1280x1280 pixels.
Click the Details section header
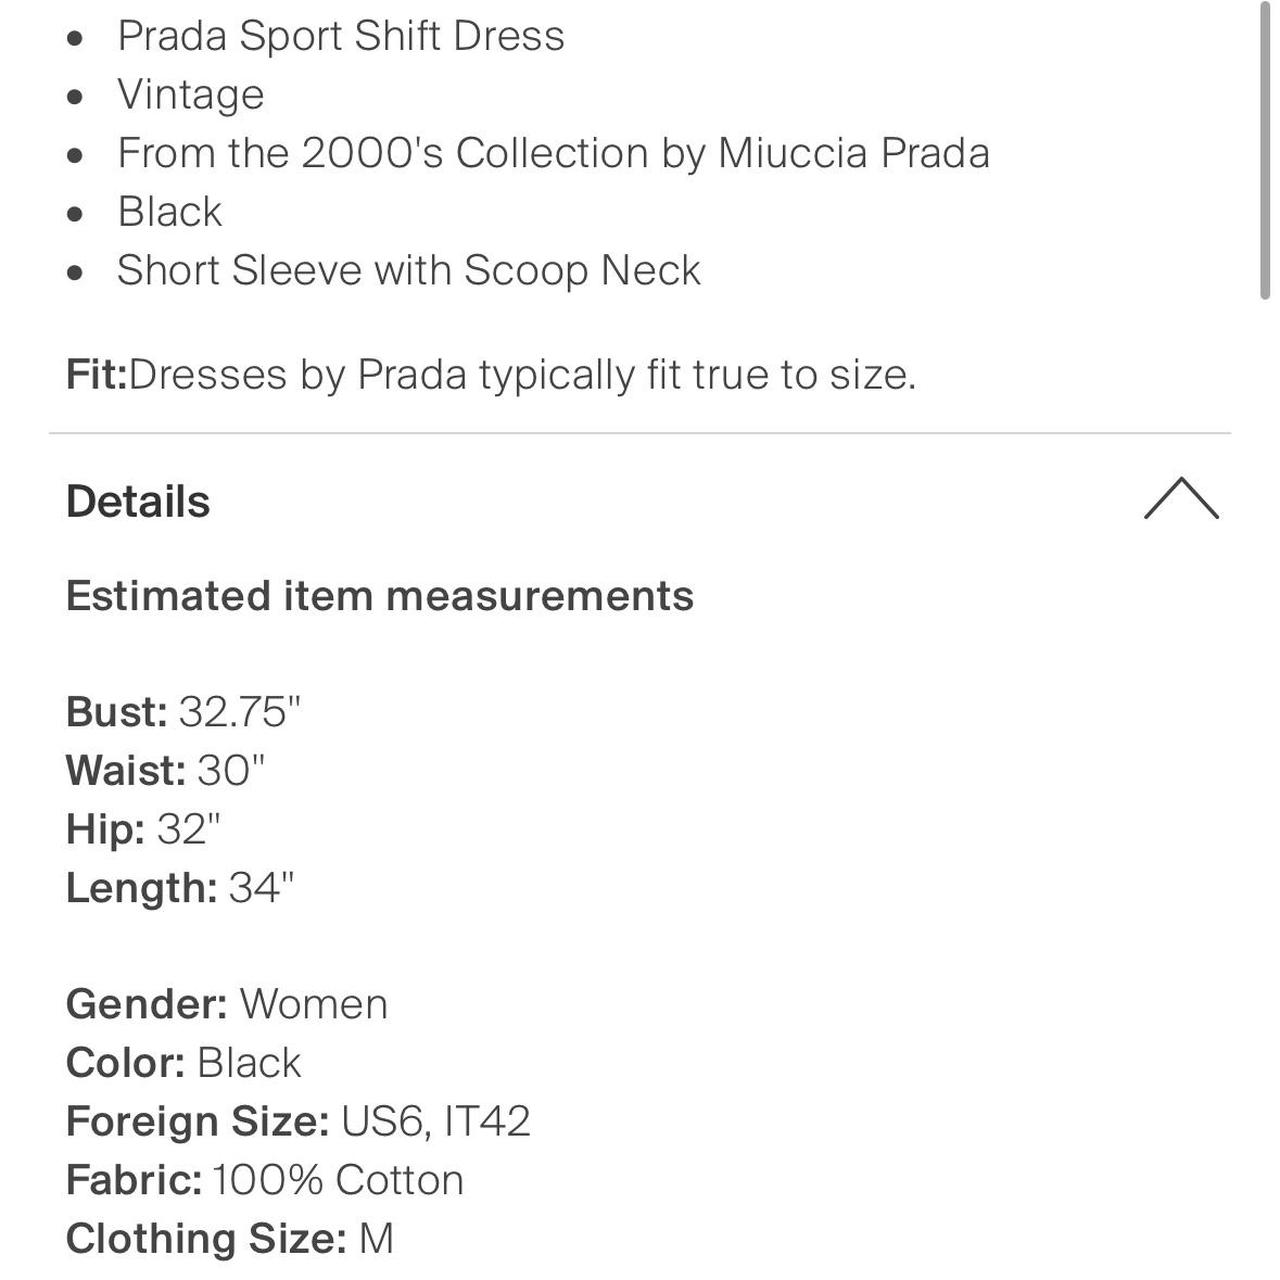(x=138, y=501)
